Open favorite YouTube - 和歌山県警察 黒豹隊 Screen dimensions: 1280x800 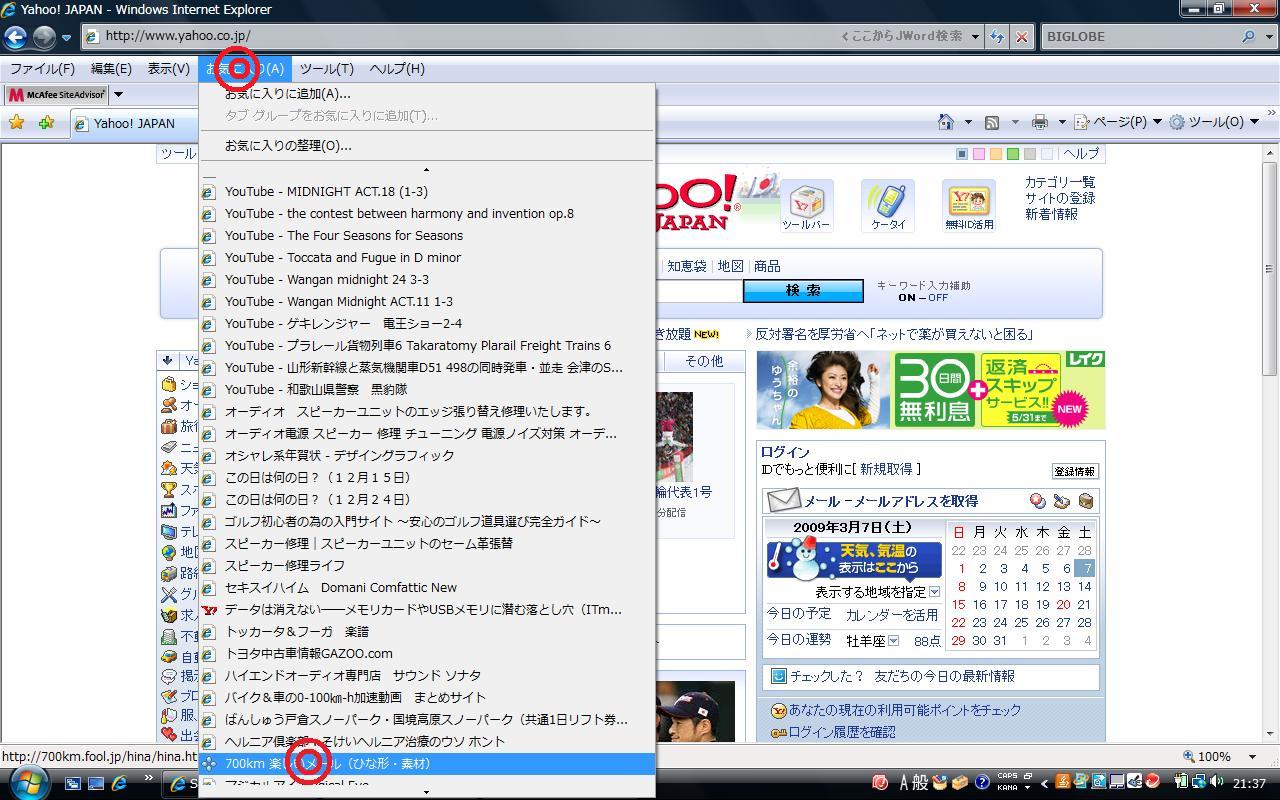pyautogui.click(x=427, y=390)
